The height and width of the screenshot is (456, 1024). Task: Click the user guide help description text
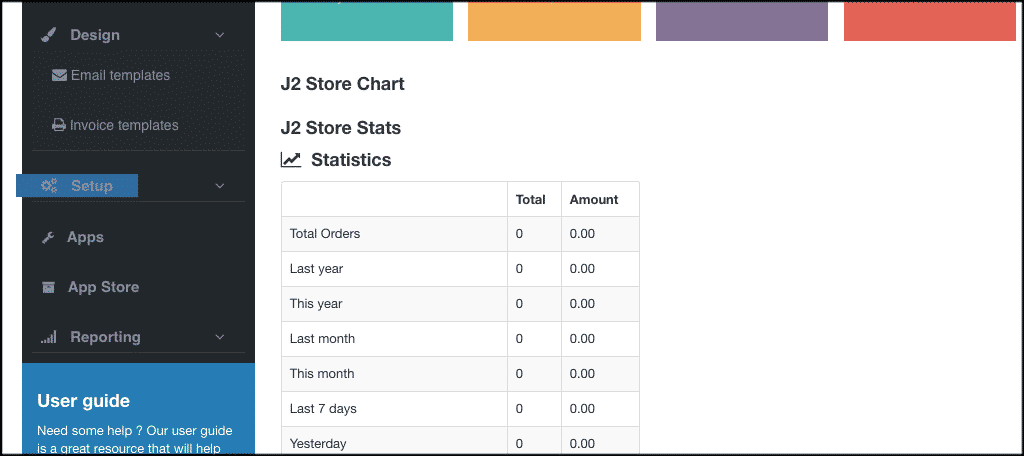135,440
